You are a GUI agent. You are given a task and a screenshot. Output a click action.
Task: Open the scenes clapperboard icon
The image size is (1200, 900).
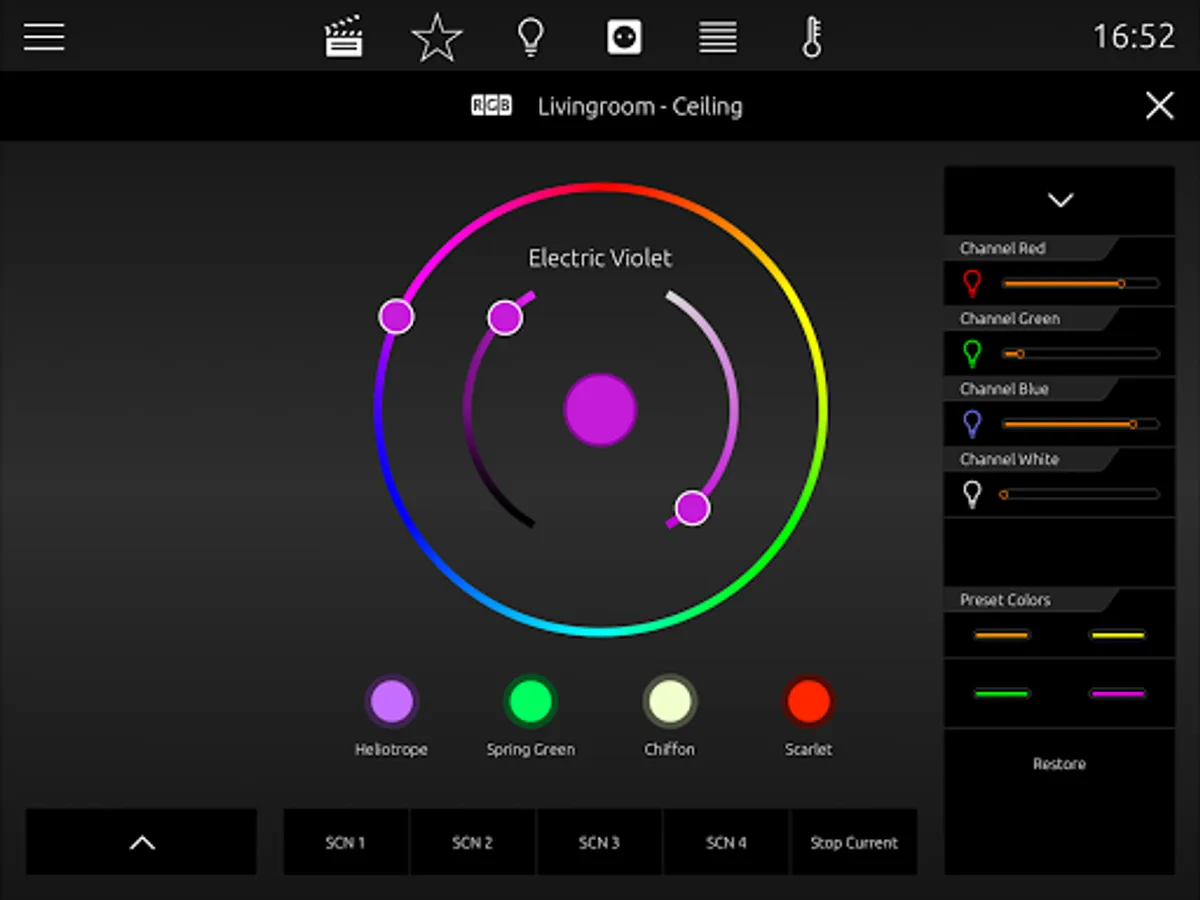pos(343,38)
